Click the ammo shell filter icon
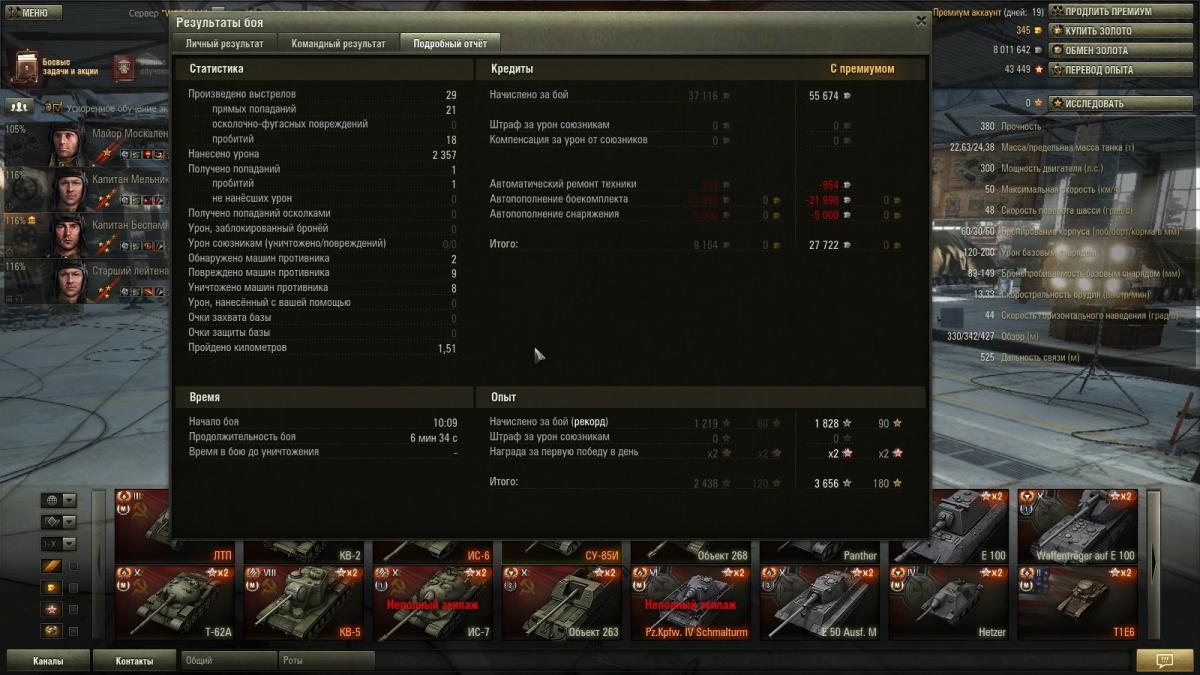Screen dimensions: 1200x675 (x=51, y=566)
